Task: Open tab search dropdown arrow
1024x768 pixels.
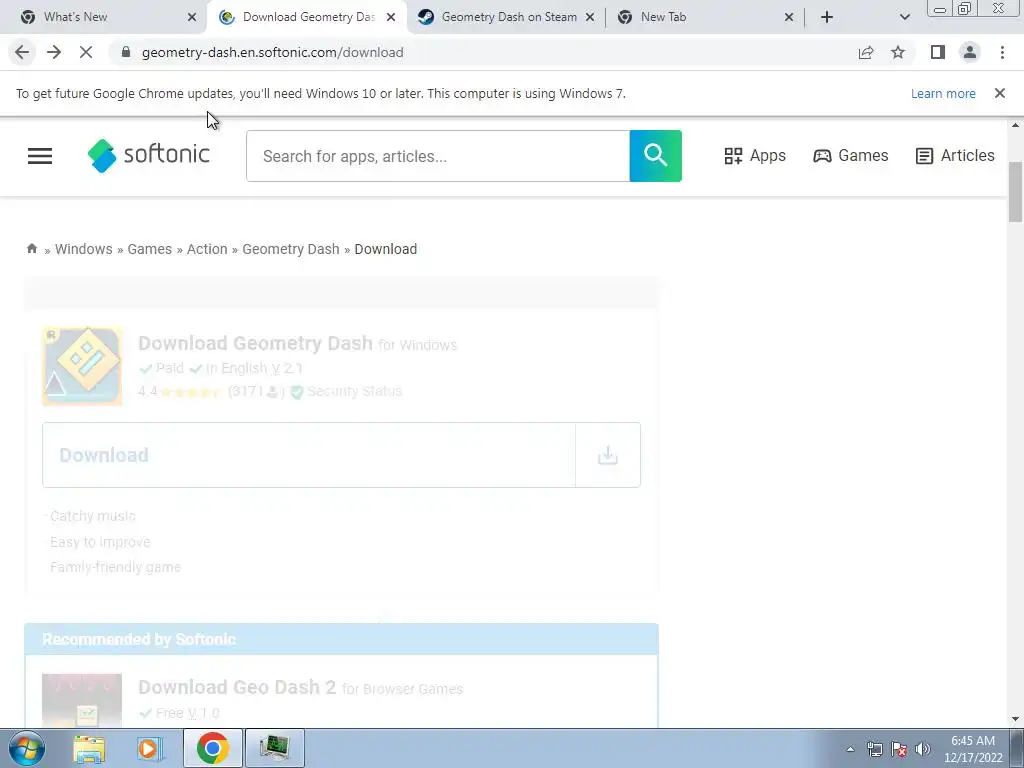Action: click(904, 17)
